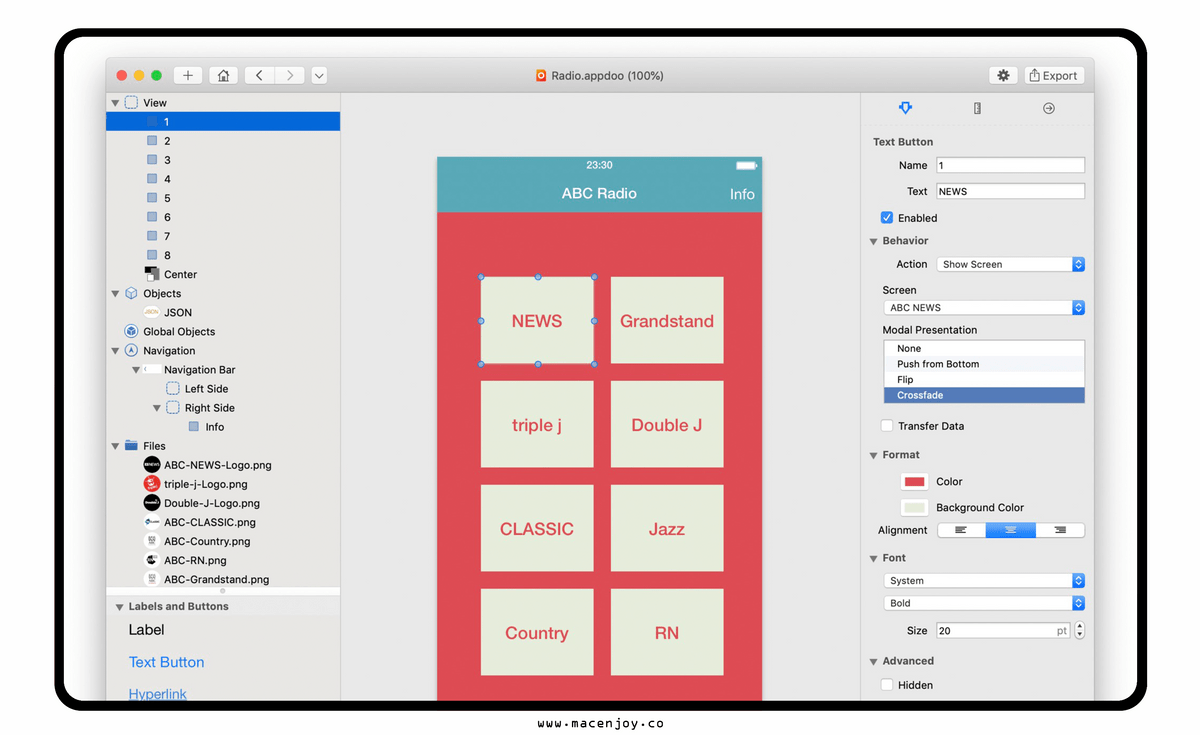Screen dimensions: 1200x735
Task: Go back with the left chevron button
Action: (259, 75)
